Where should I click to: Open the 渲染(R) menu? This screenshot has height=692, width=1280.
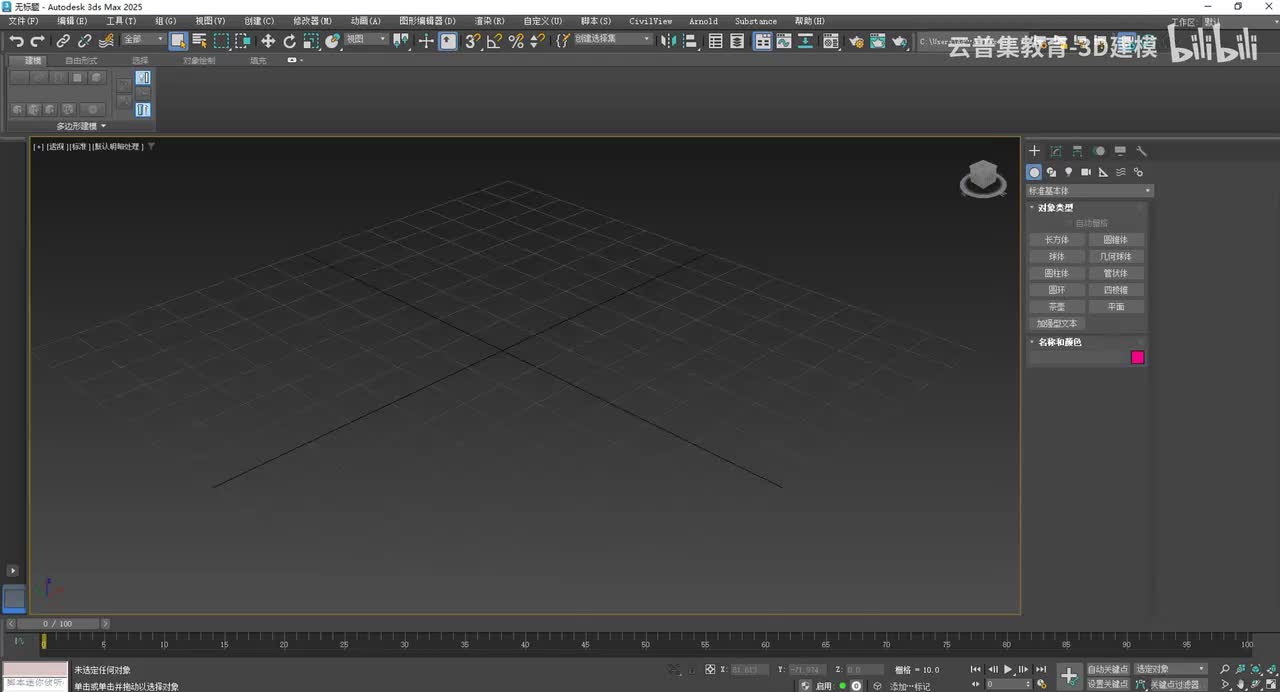point(489,21)
